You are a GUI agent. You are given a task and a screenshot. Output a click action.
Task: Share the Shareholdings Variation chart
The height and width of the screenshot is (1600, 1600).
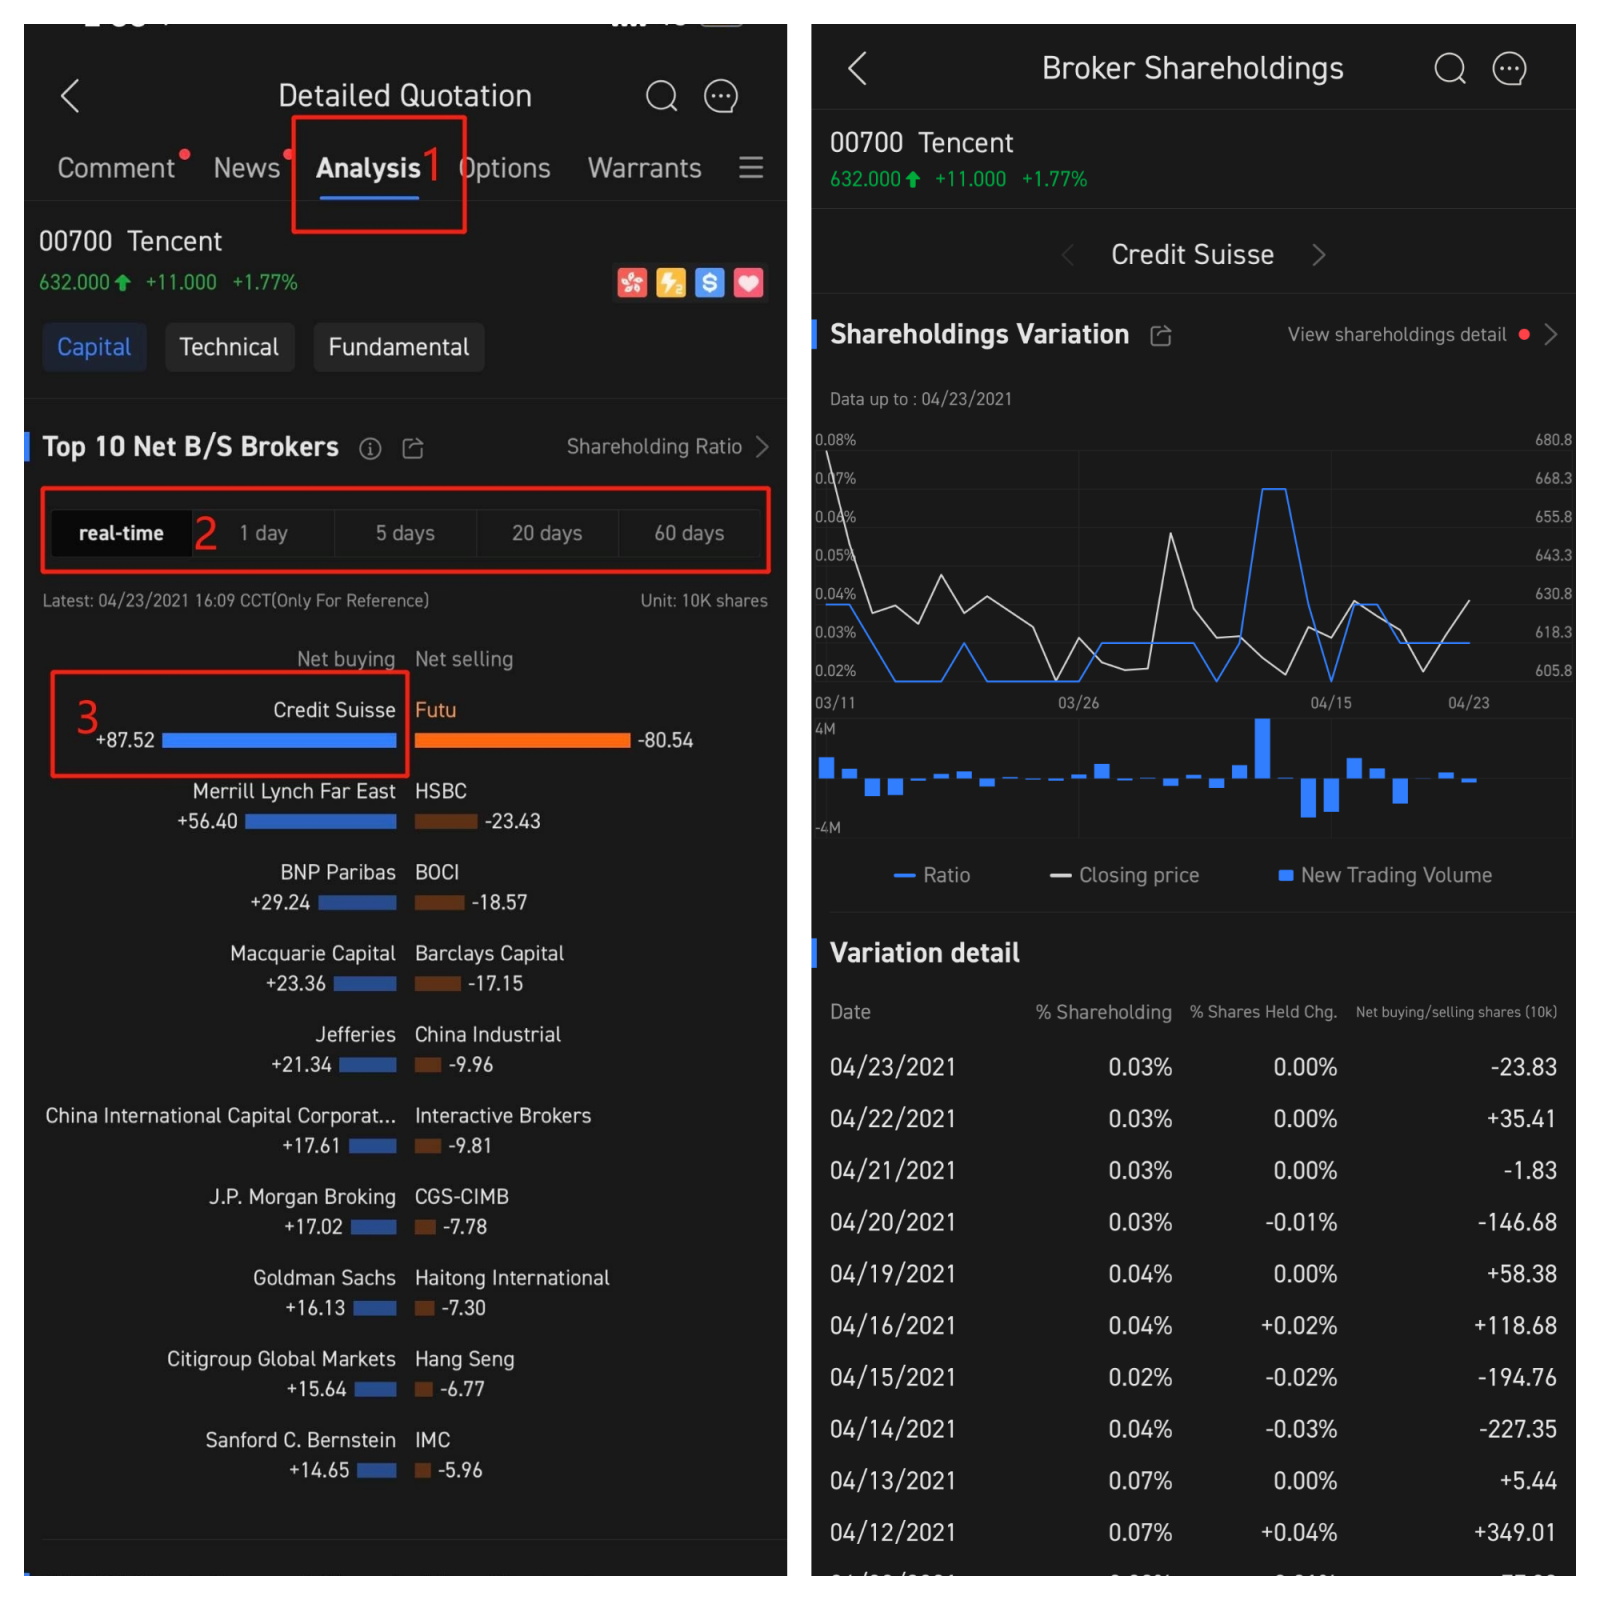coord(1161,335)
